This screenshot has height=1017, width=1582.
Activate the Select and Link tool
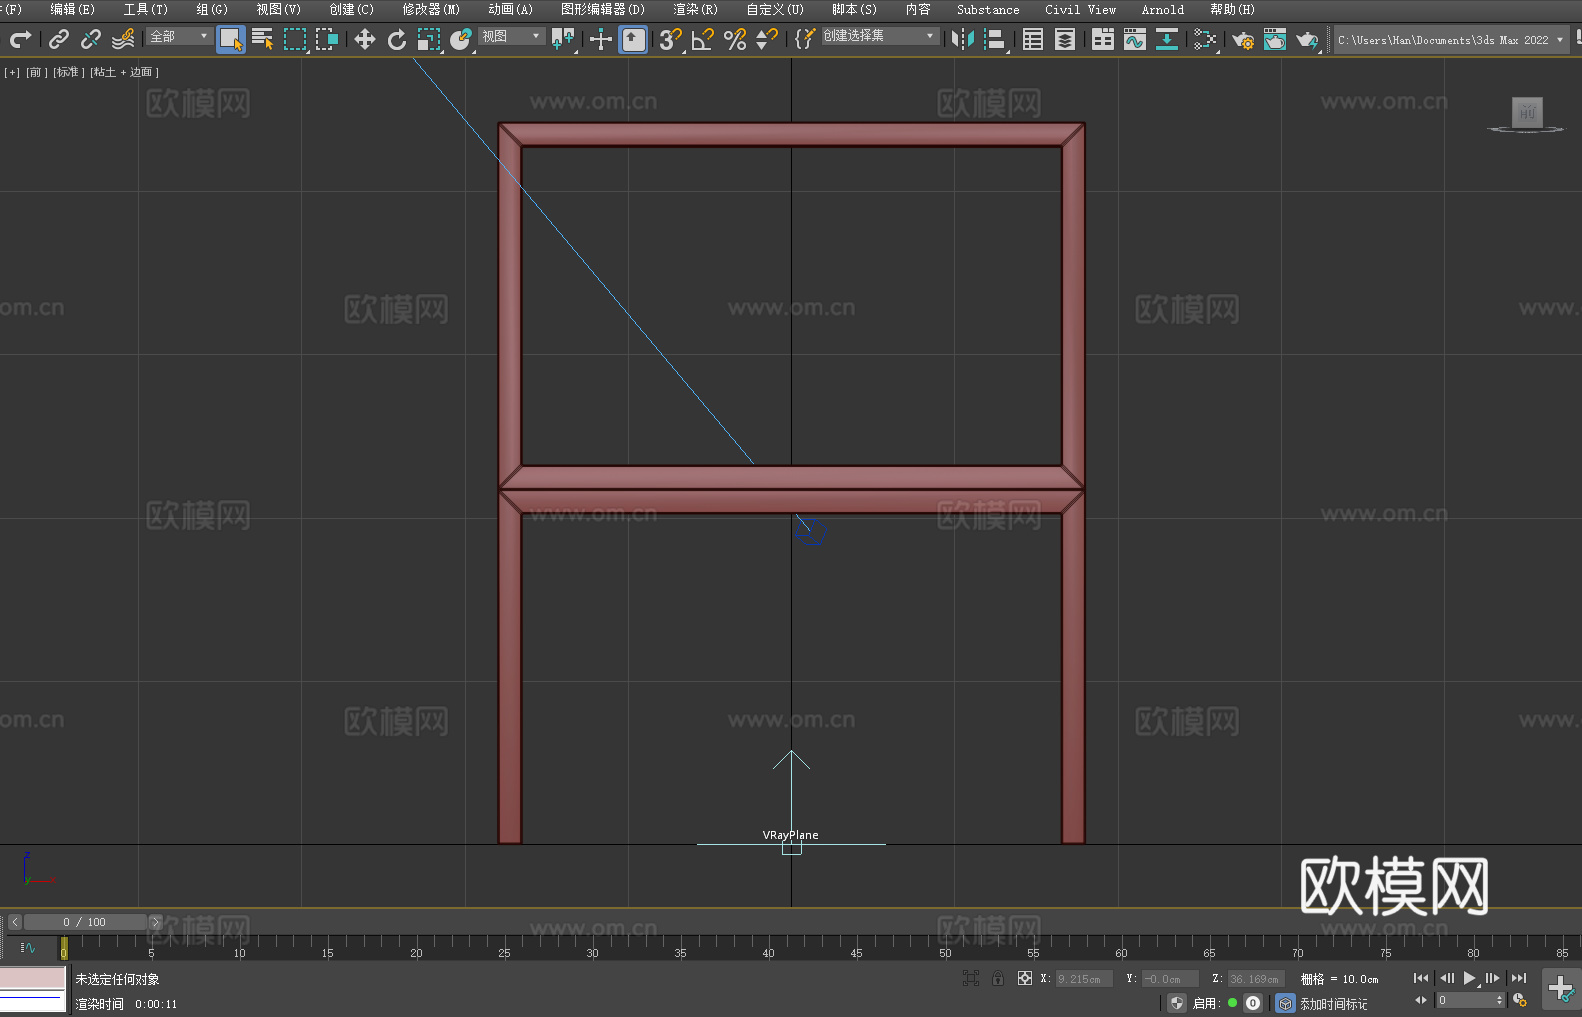[59, 39]
